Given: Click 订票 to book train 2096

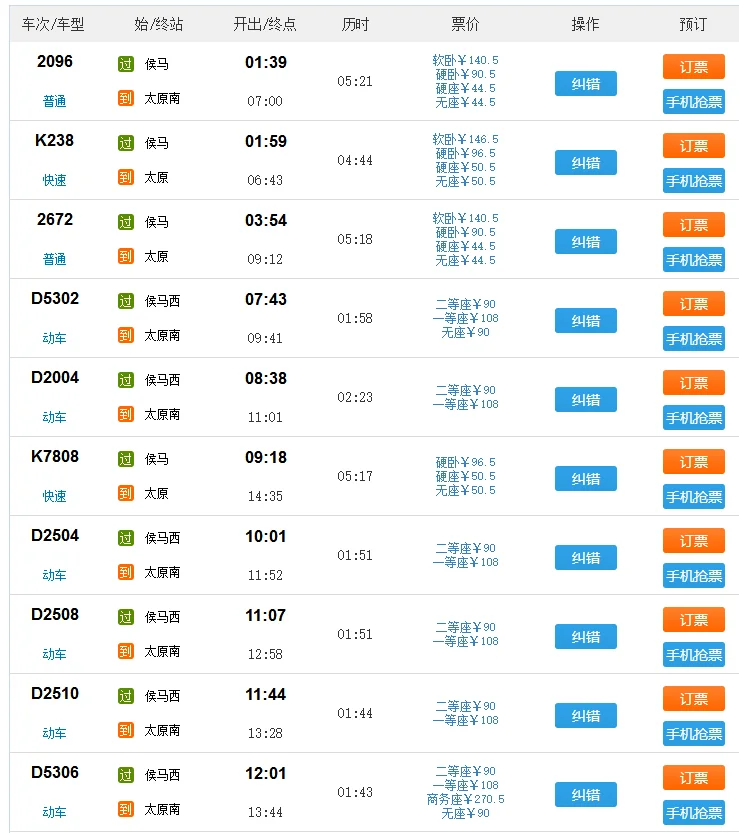Looking at the screenshot, I should click(694, 65).
